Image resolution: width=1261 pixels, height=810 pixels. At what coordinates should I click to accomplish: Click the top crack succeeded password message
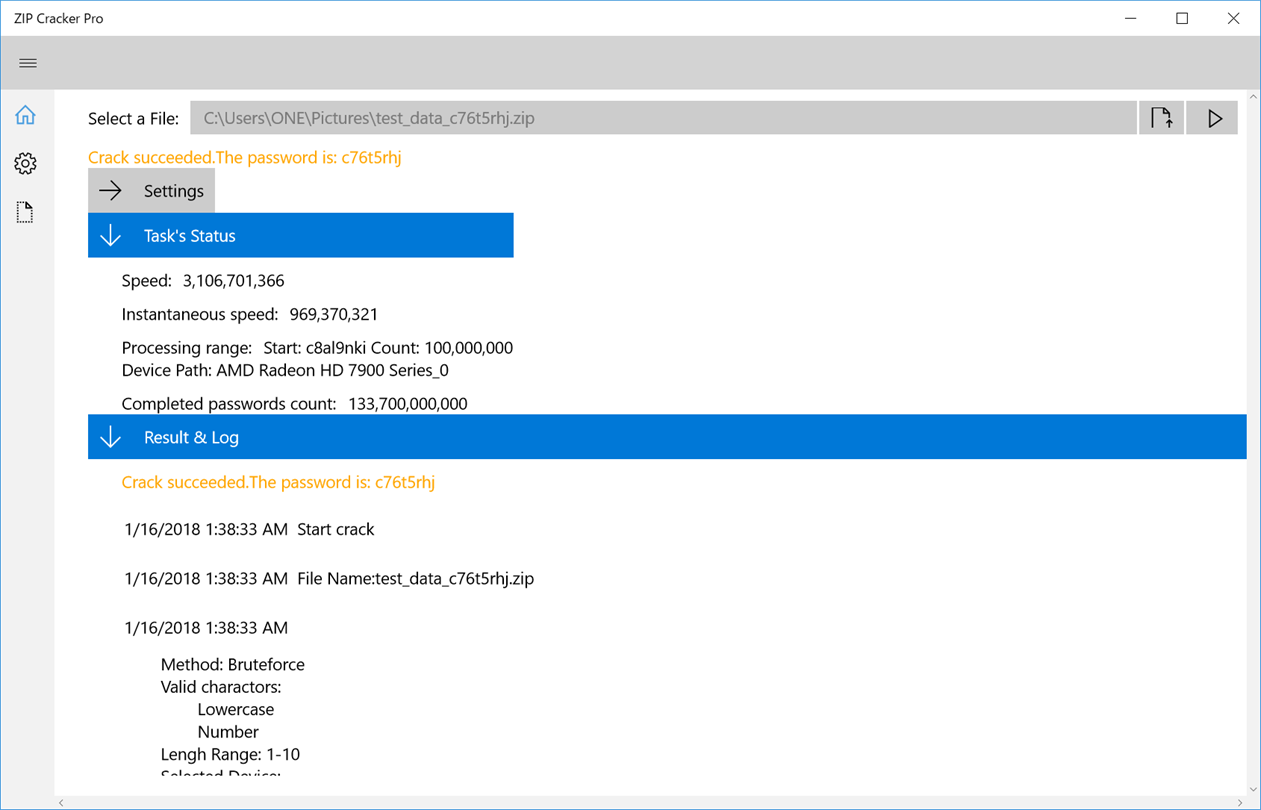[x=245, y=157]
